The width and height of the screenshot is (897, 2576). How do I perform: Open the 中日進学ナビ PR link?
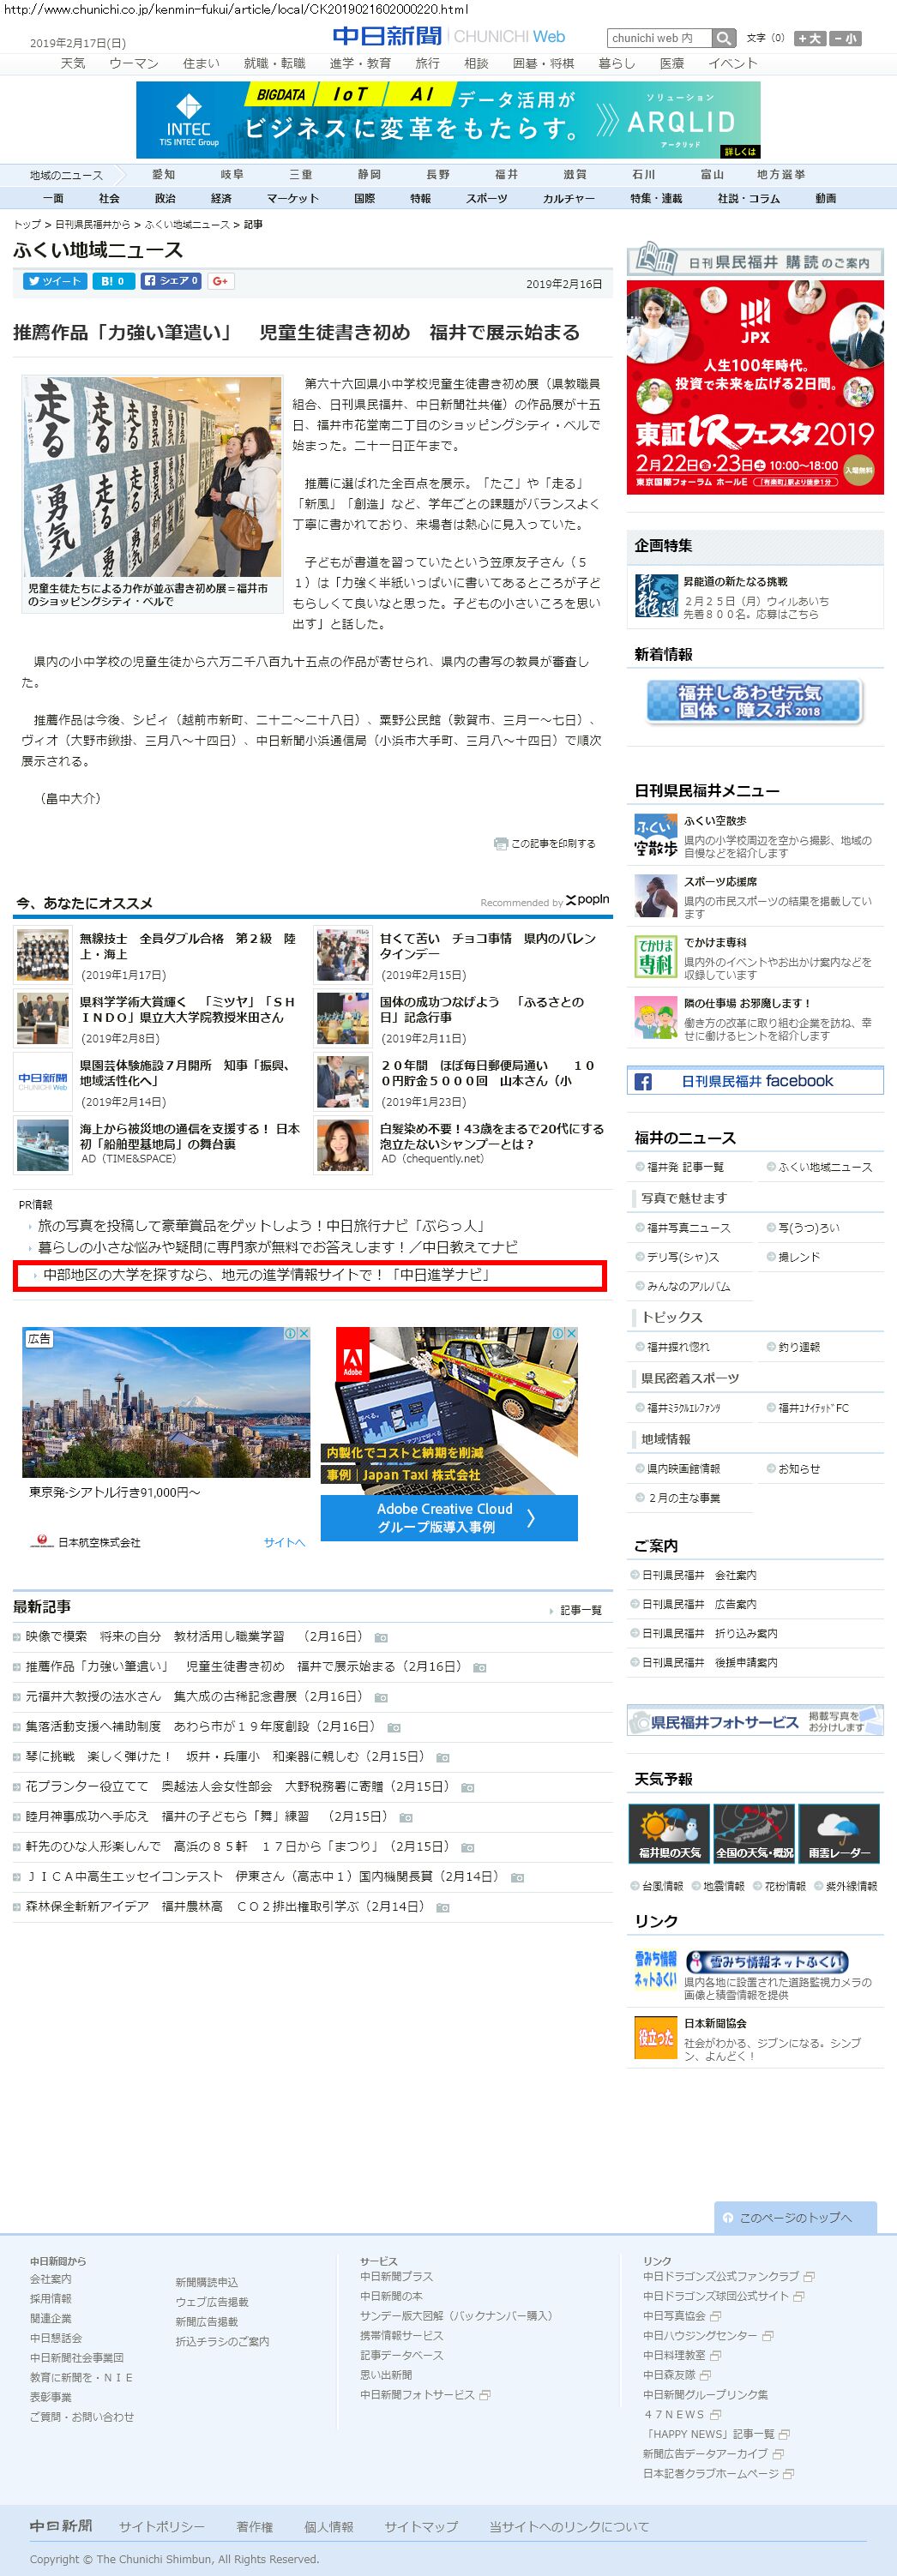coord(266,1275)
